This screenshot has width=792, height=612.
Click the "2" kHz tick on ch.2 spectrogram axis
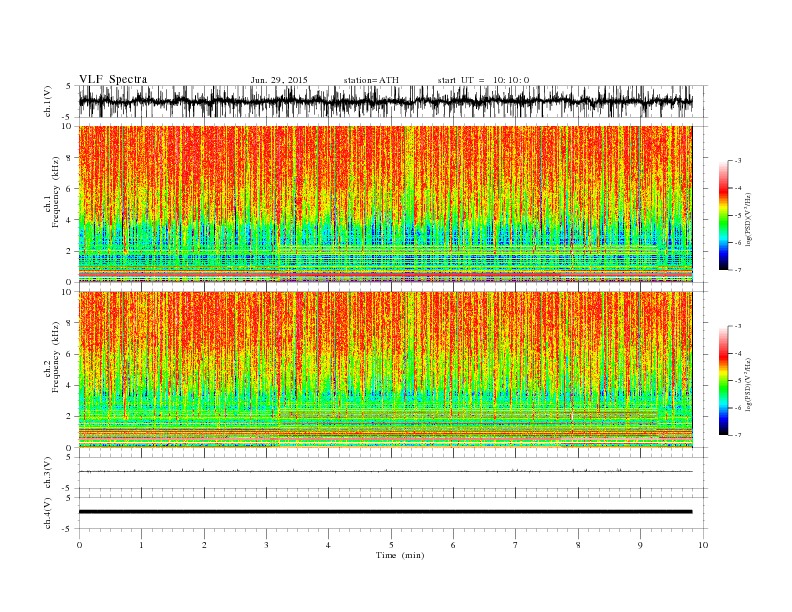point(70,416)
